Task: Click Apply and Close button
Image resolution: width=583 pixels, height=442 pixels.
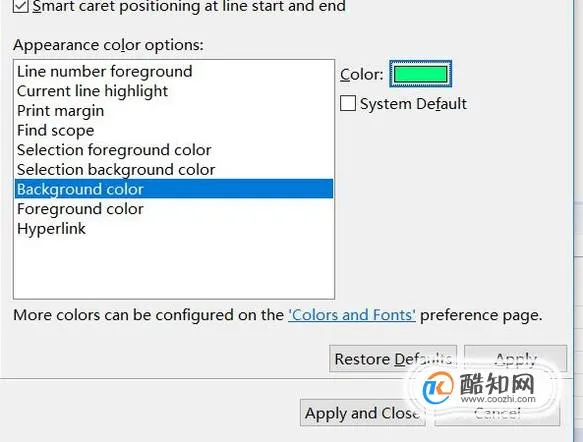Action: (x=363, y=413)
